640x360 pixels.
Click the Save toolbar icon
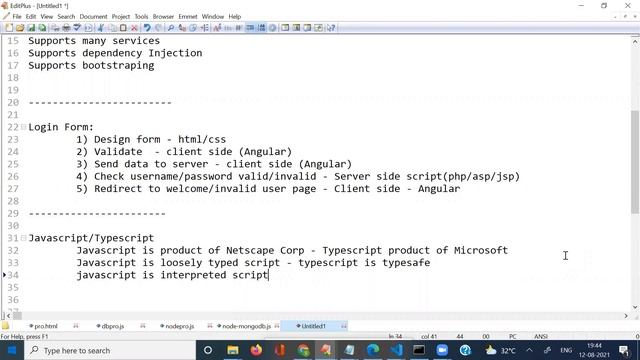pos(31,28)
